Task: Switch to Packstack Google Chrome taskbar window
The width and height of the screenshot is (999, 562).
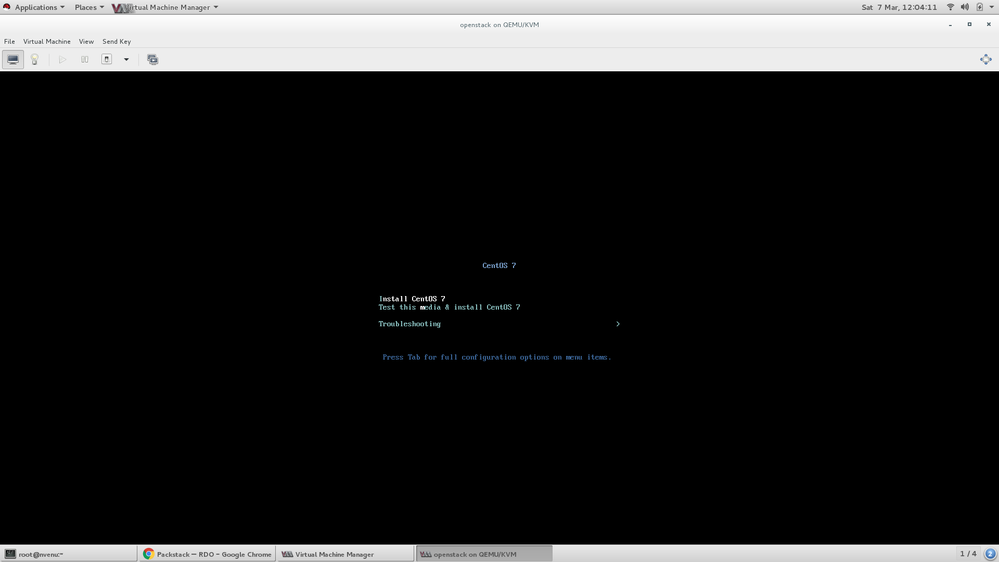Action: coord(207,554)
